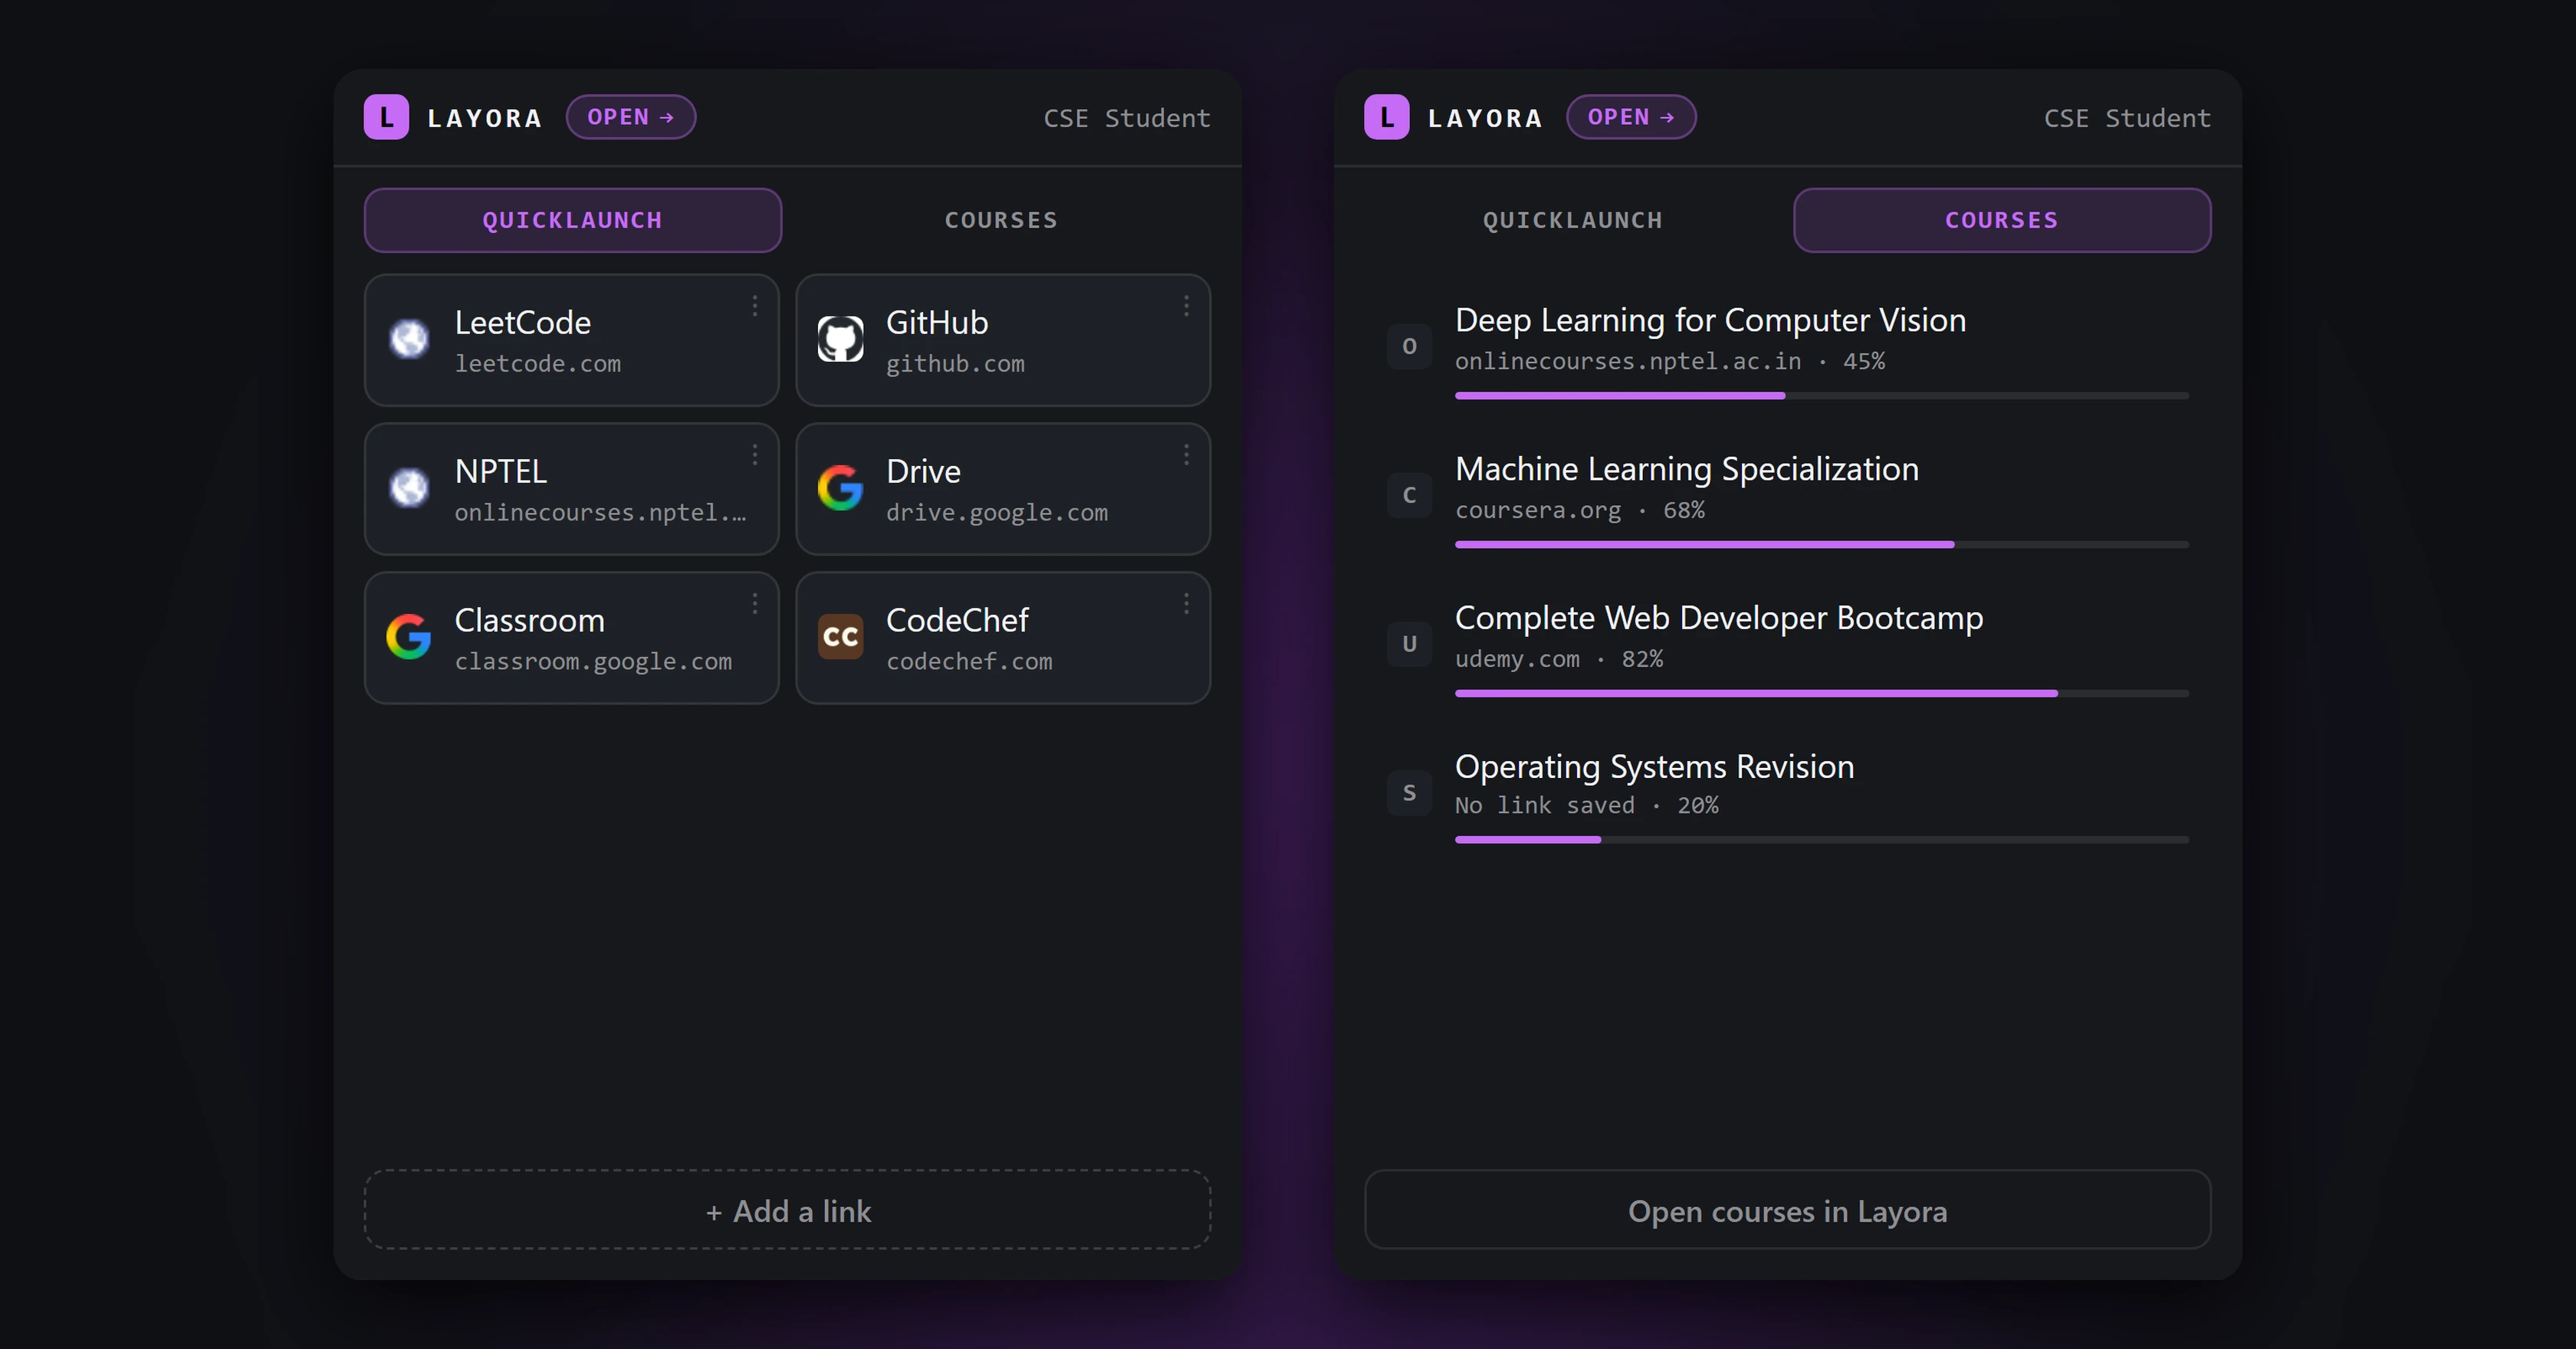This screenshot has height=1349, width=2576.
Task: Click CSE Student label in left panel
Action: (1127, 118)
